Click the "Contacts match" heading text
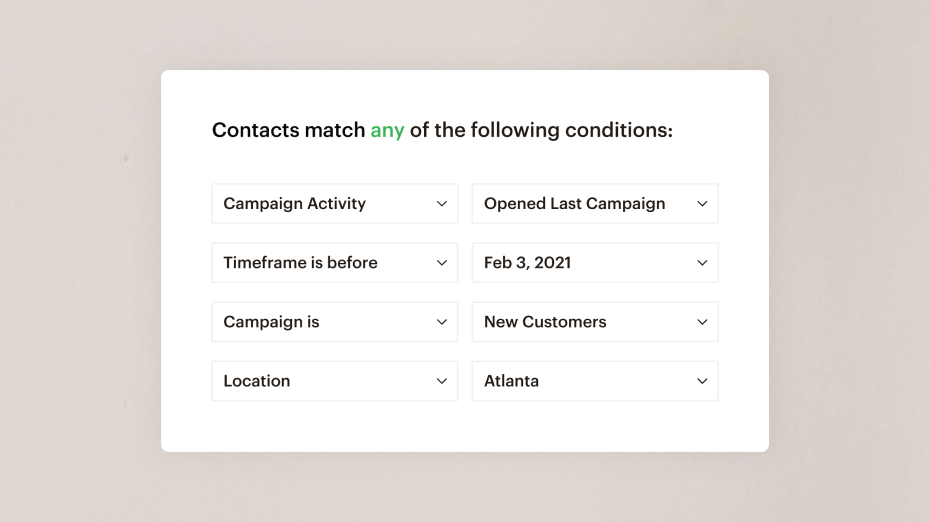930x522 pixels. (288, 131)
